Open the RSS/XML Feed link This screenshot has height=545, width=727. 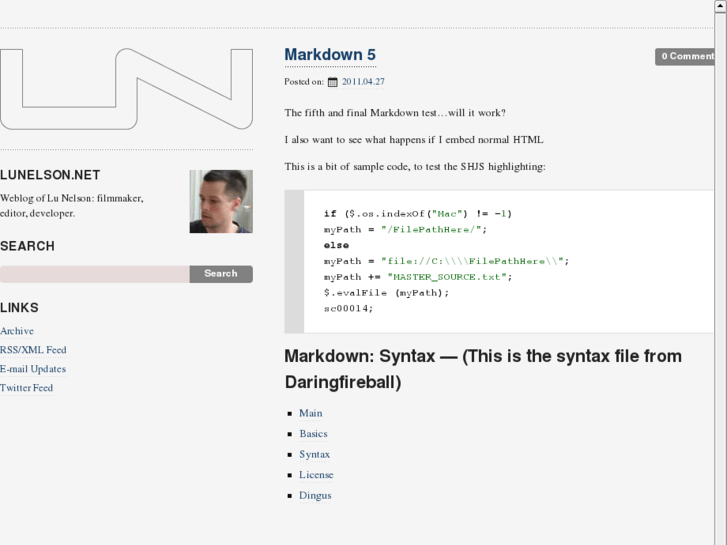coord(33,350)
